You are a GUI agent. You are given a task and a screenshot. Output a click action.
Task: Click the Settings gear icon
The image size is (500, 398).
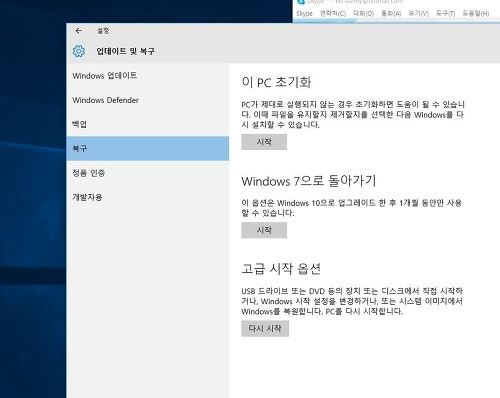click(79, 51)
